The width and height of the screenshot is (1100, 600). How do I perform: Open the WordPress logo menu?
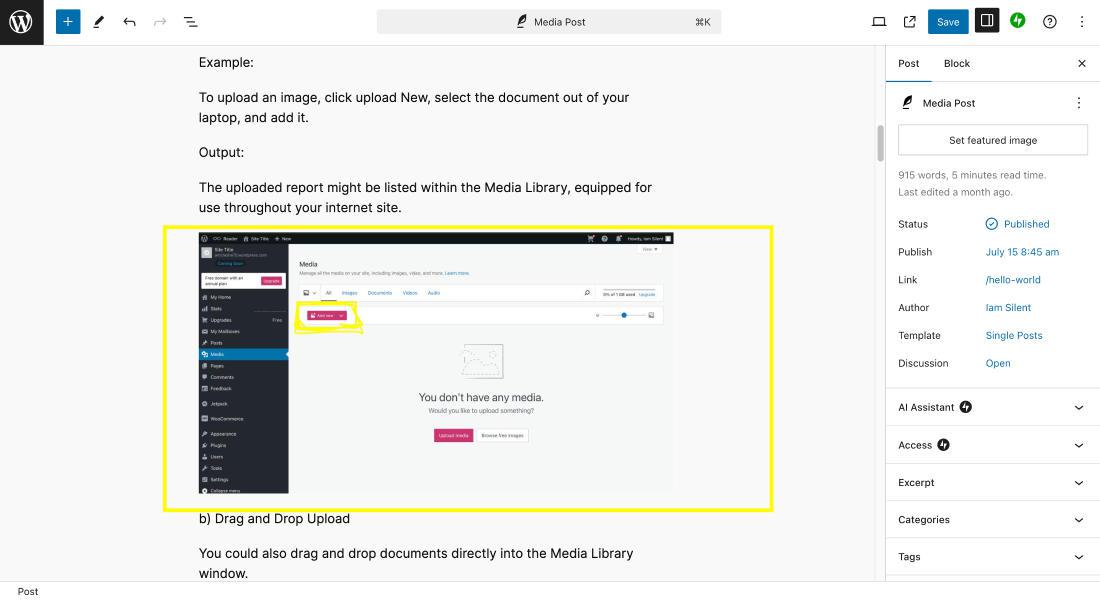(x=22, y=22)
